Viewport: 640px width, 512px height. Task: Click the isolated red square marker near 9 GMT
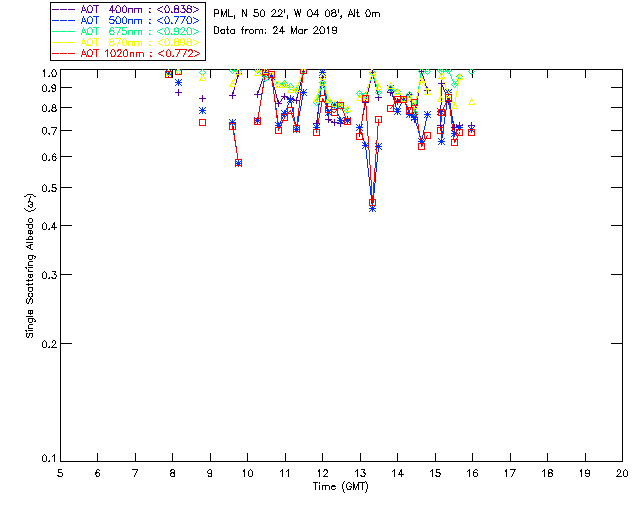tap(202, 122)
